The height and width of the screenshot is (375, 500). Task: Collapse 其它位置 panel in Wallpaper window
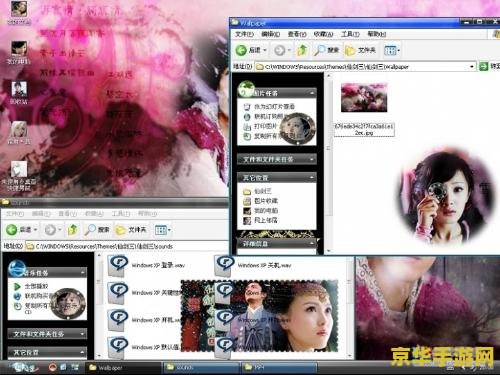tap(312, 178)
